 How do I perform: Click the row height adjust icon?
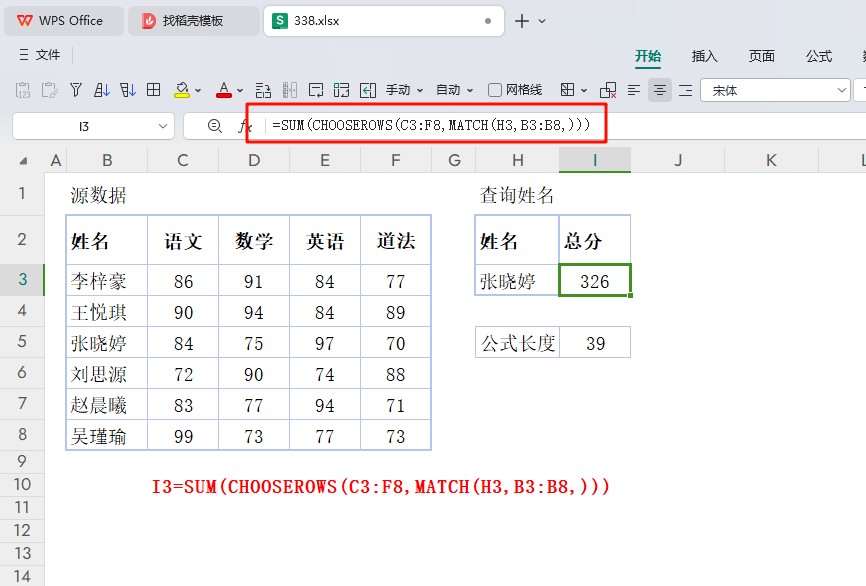coord(263,90)
